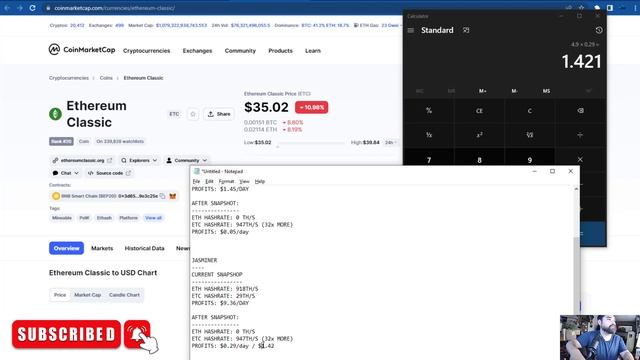The image size is (640, 360).
Task: Open Notepad Help menu
Action: (x=260, y=181)
